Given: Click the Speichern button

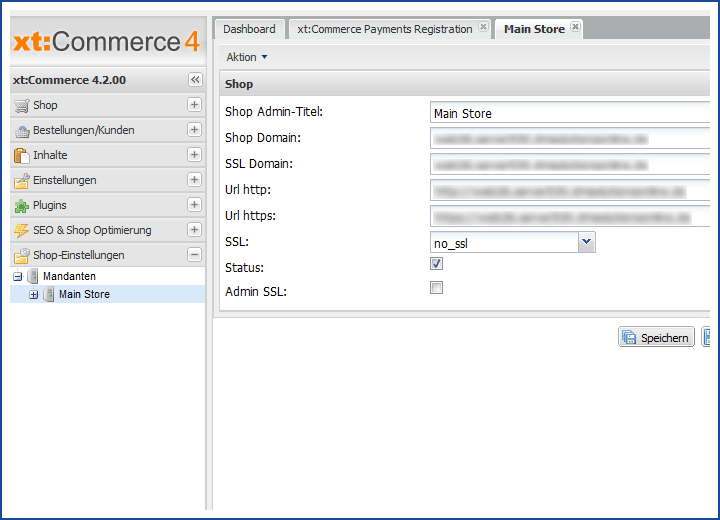Looking at the screenshot, I should click(656, 337).
